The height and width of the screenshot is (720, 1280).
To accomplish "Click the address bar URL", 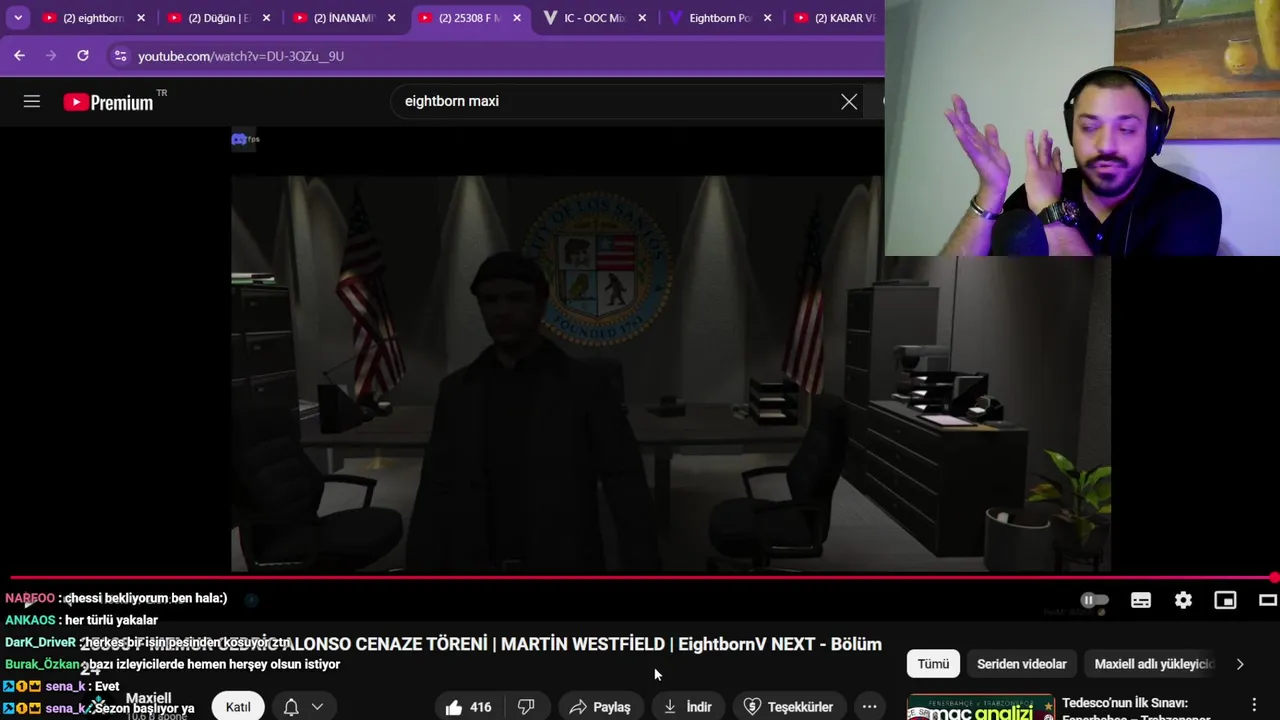I will (241, 56).
